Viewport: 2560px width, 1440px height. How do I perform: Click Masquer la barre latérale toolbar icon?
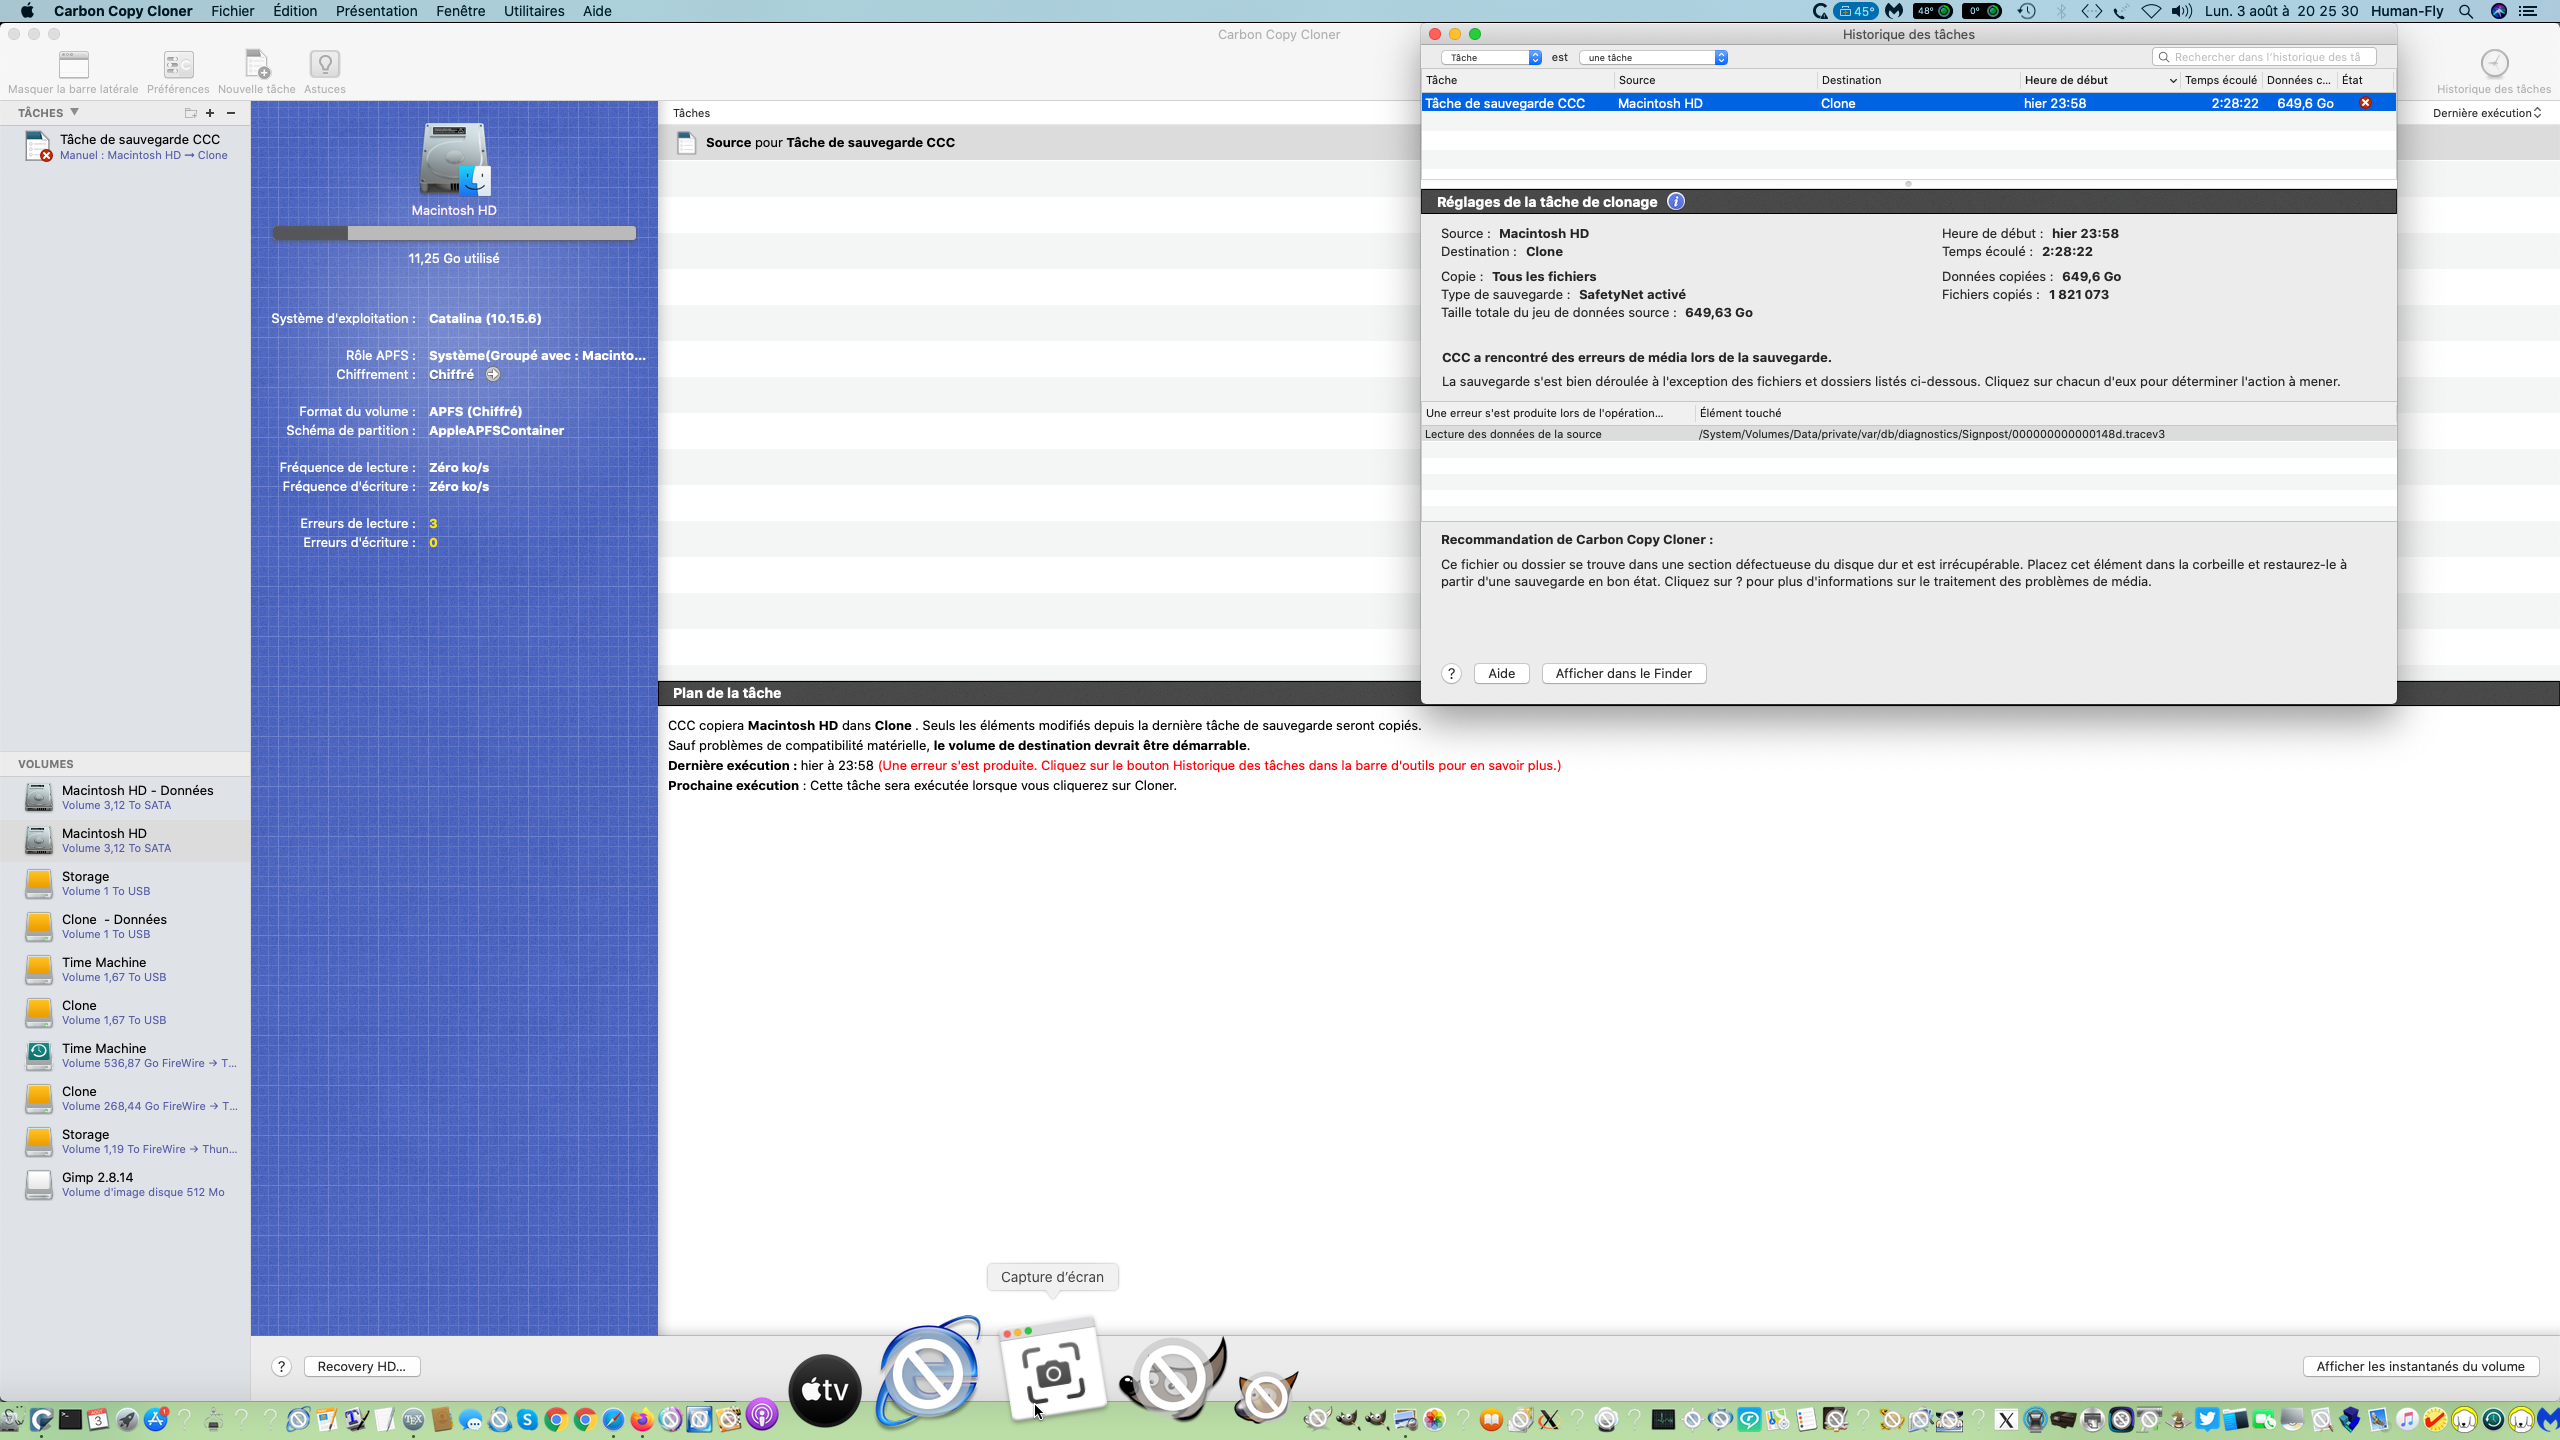(x=73, y=65)
